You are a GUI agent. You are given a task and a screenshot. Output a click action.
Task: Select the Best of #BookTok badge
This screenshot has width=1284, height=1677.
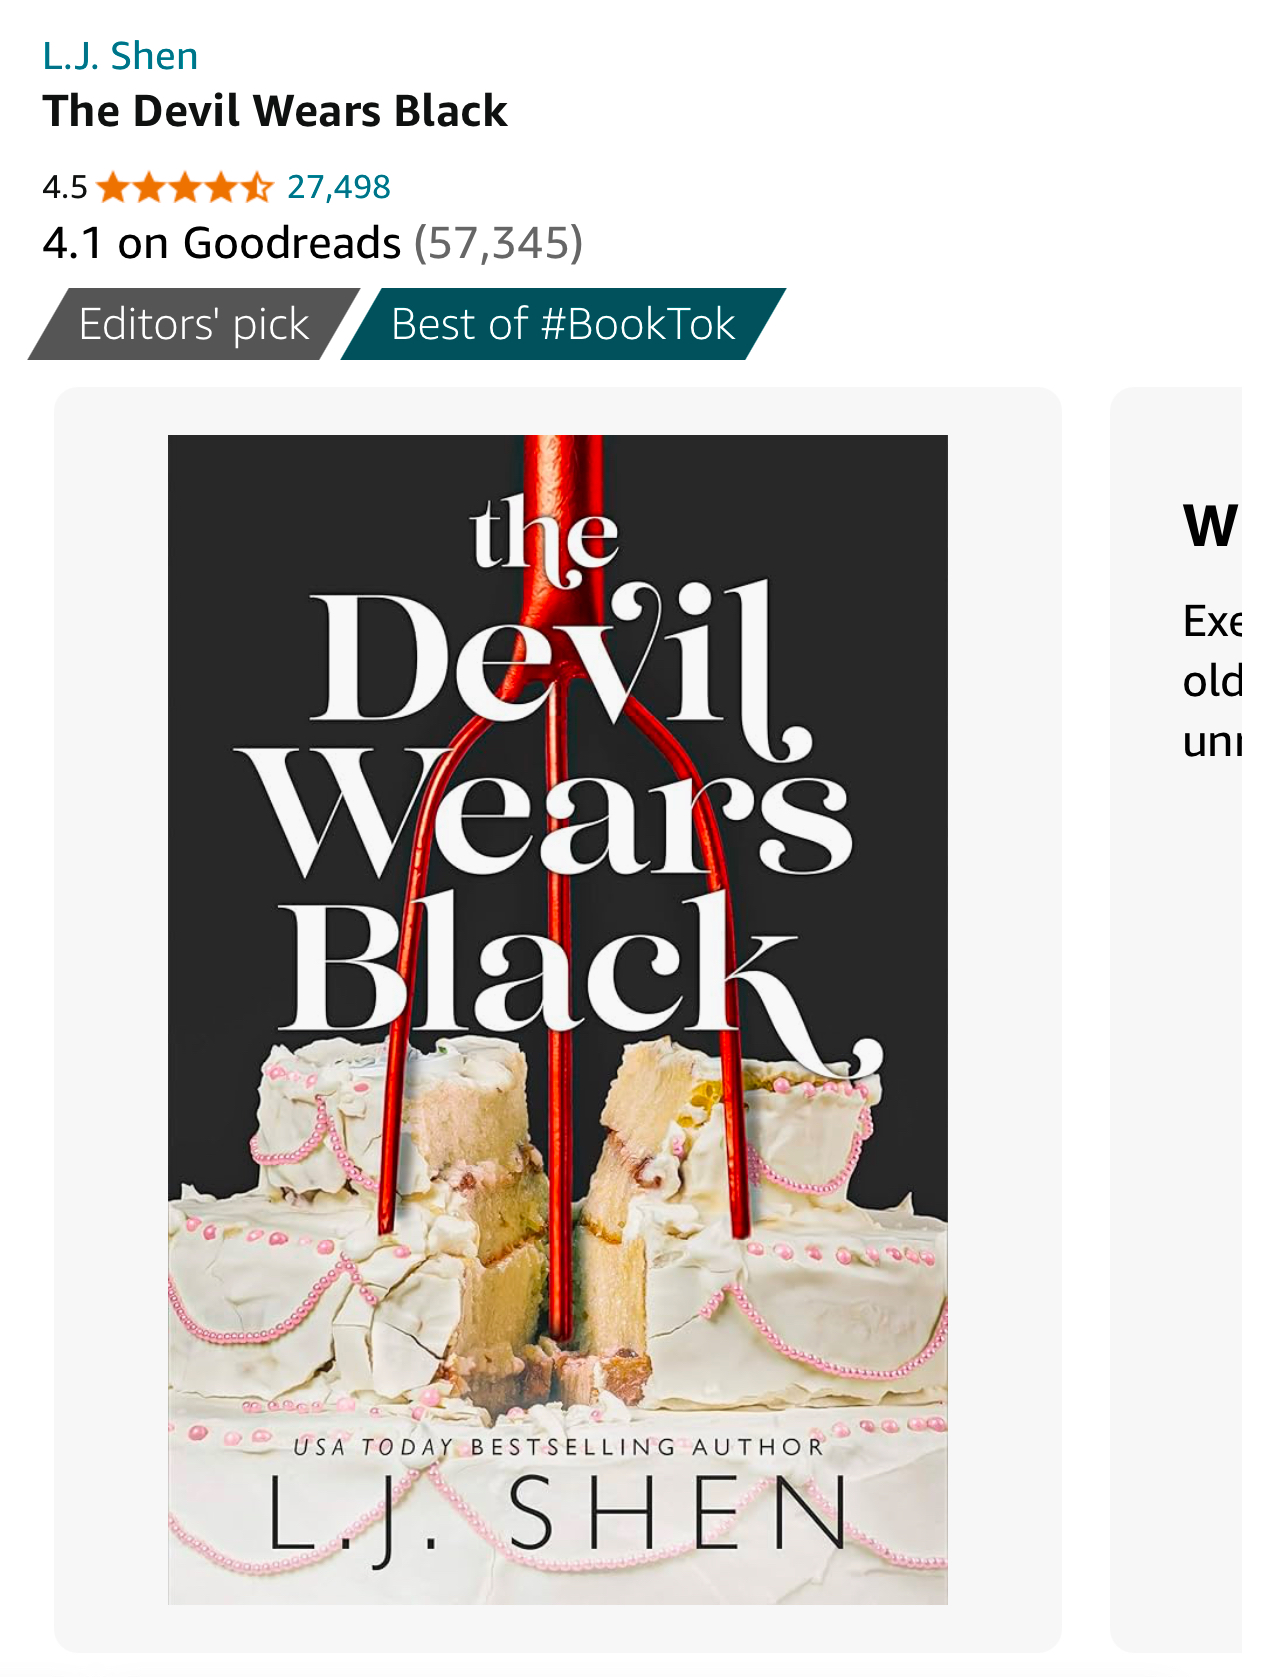coord(563,324)
